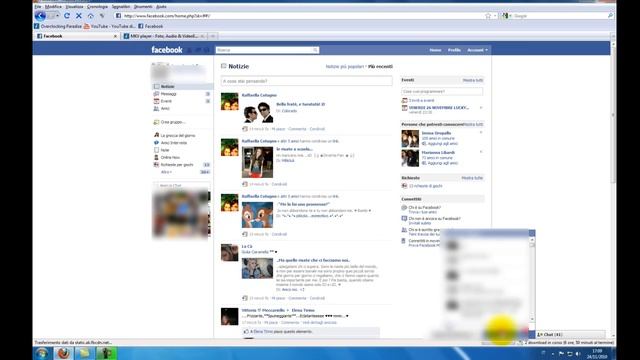Open Firefox from the Windows taskbar
The image size is (640, 360).
64,353
